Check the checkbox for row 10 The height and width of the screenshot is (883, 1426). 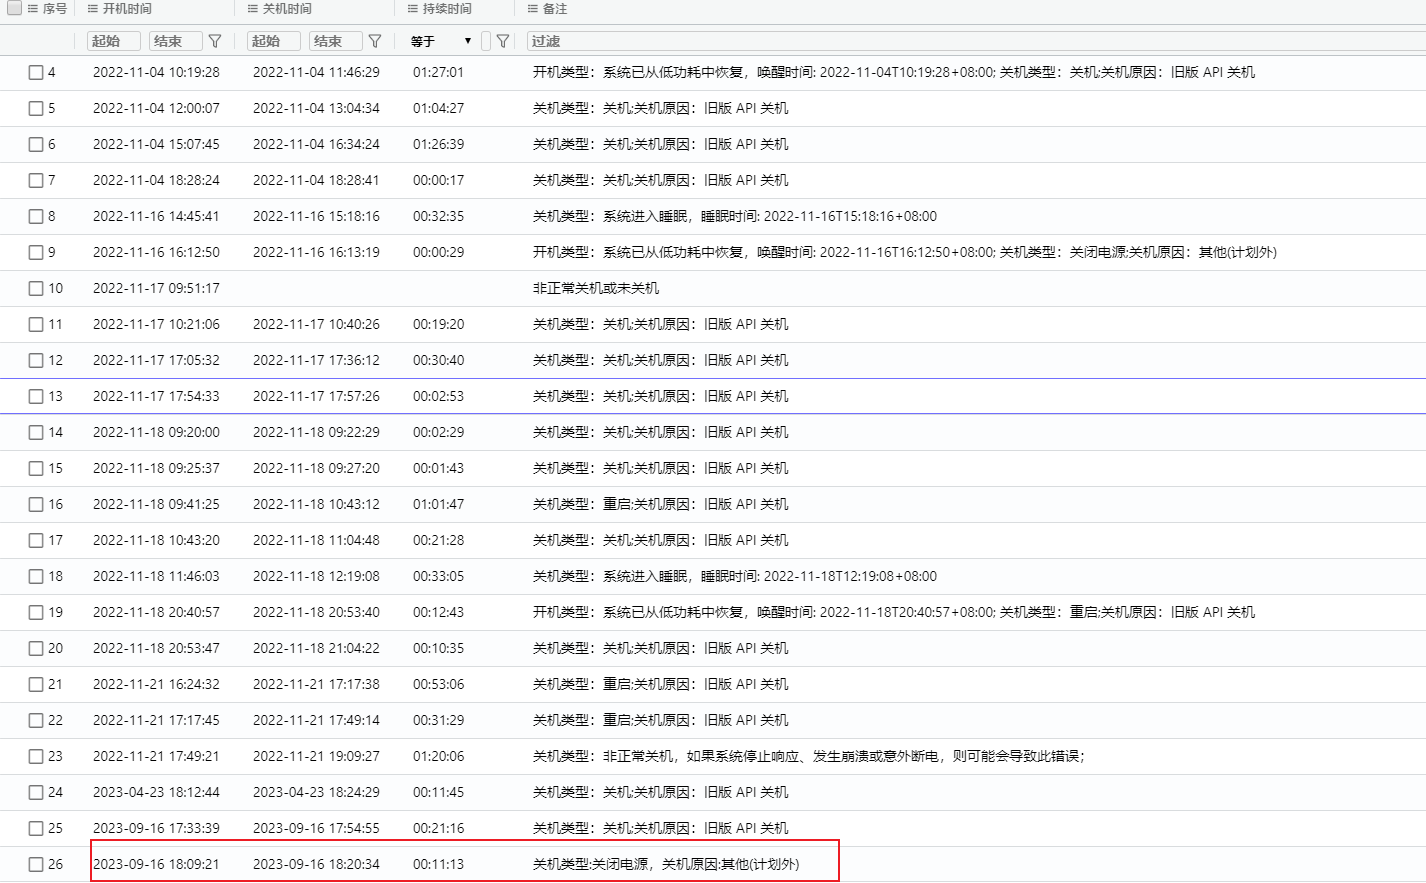click(36, 288)
